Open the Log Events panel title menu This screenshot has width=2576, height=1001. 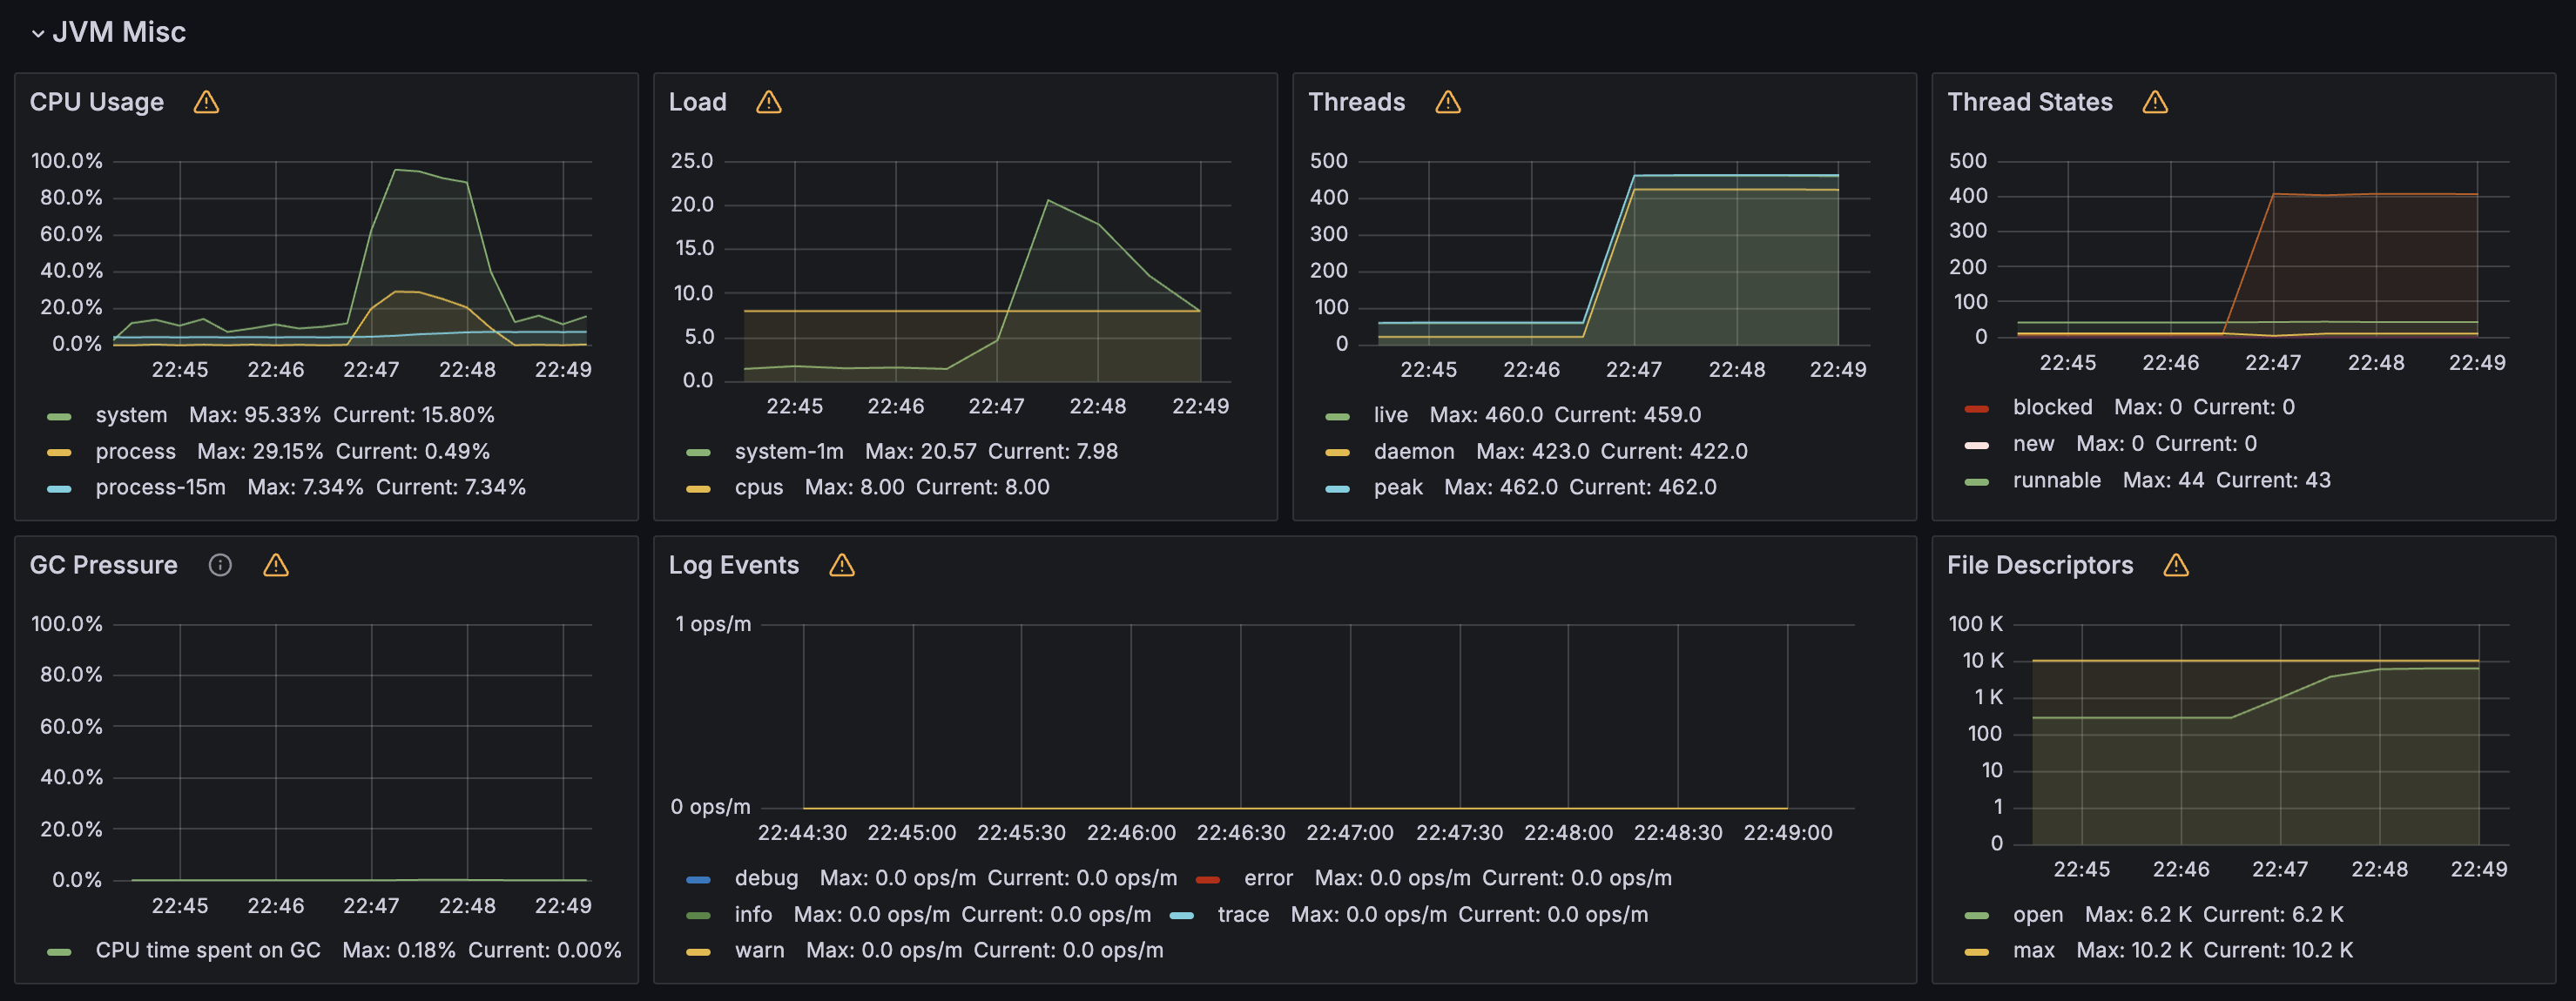[733, 565]
